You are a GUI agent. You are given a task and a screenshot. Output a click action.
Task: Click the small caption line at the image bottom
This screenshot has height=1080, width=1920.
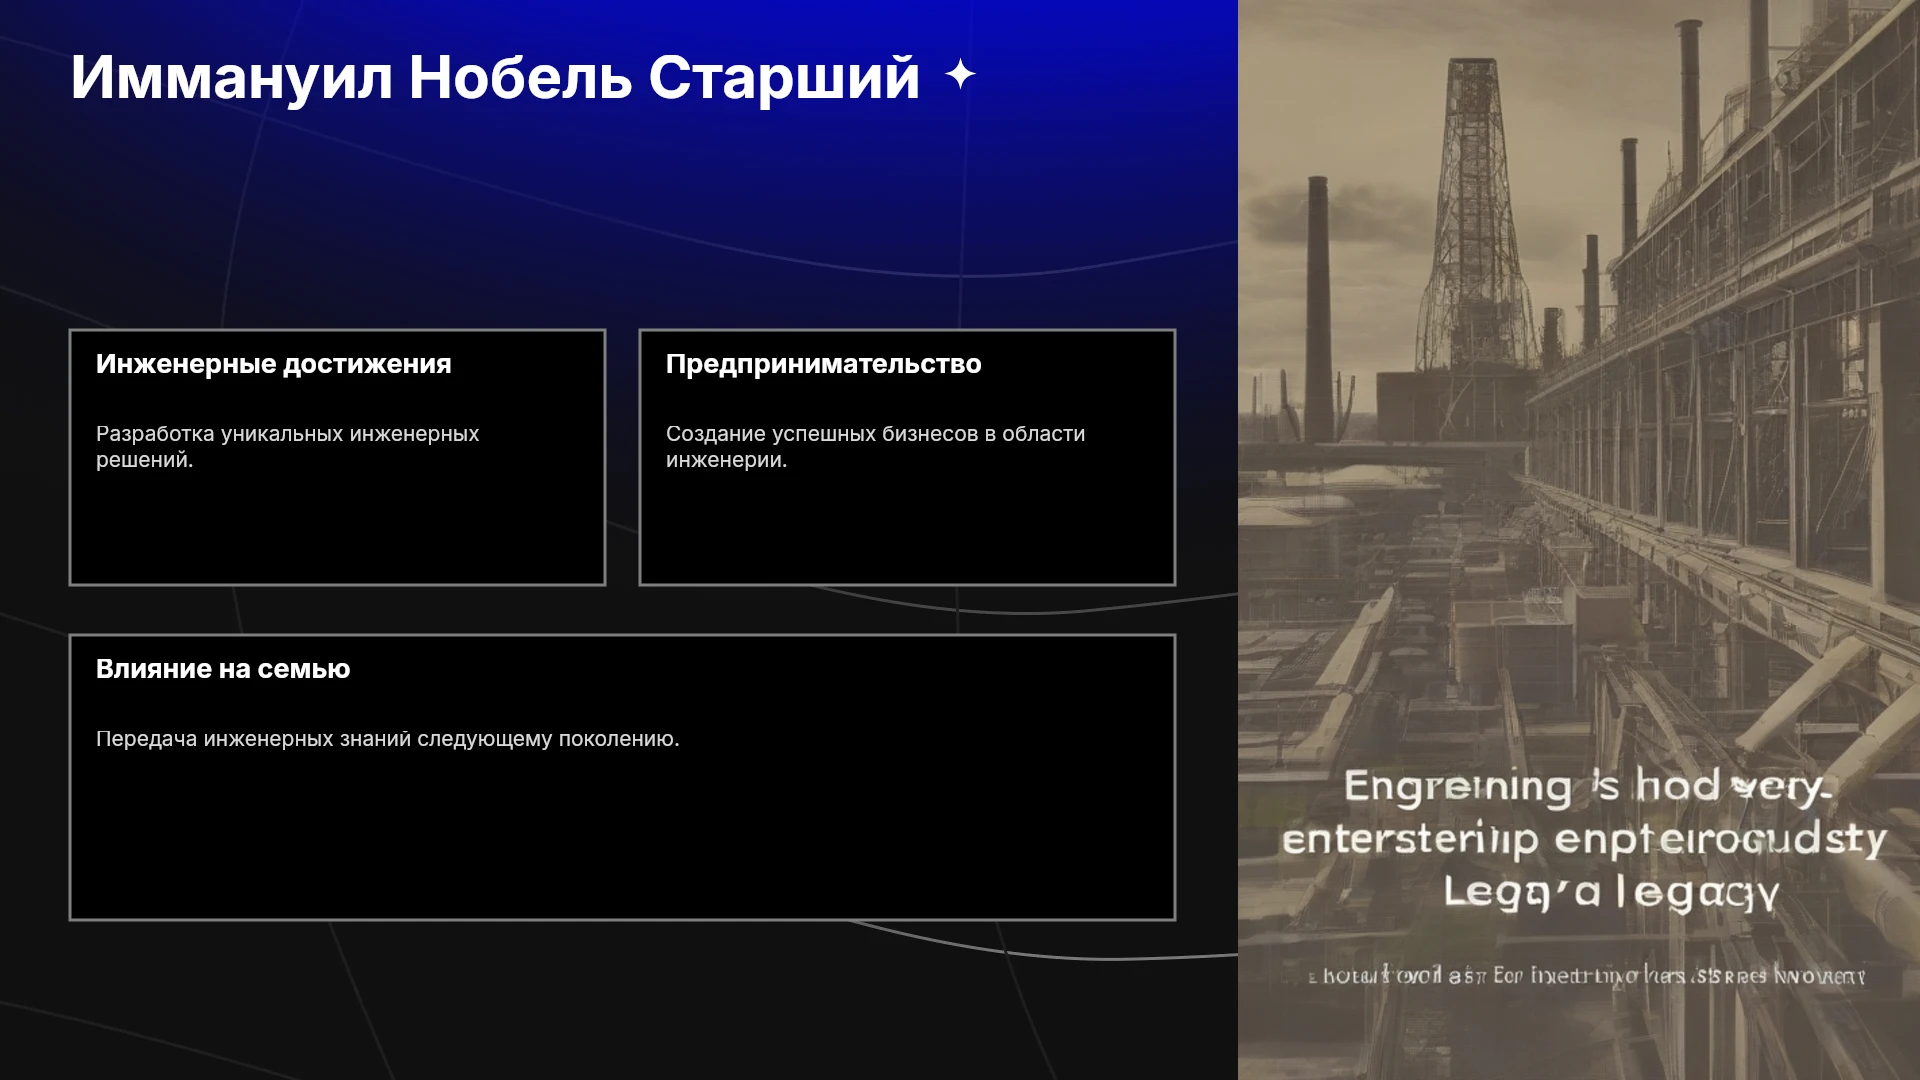[1587, 975]
